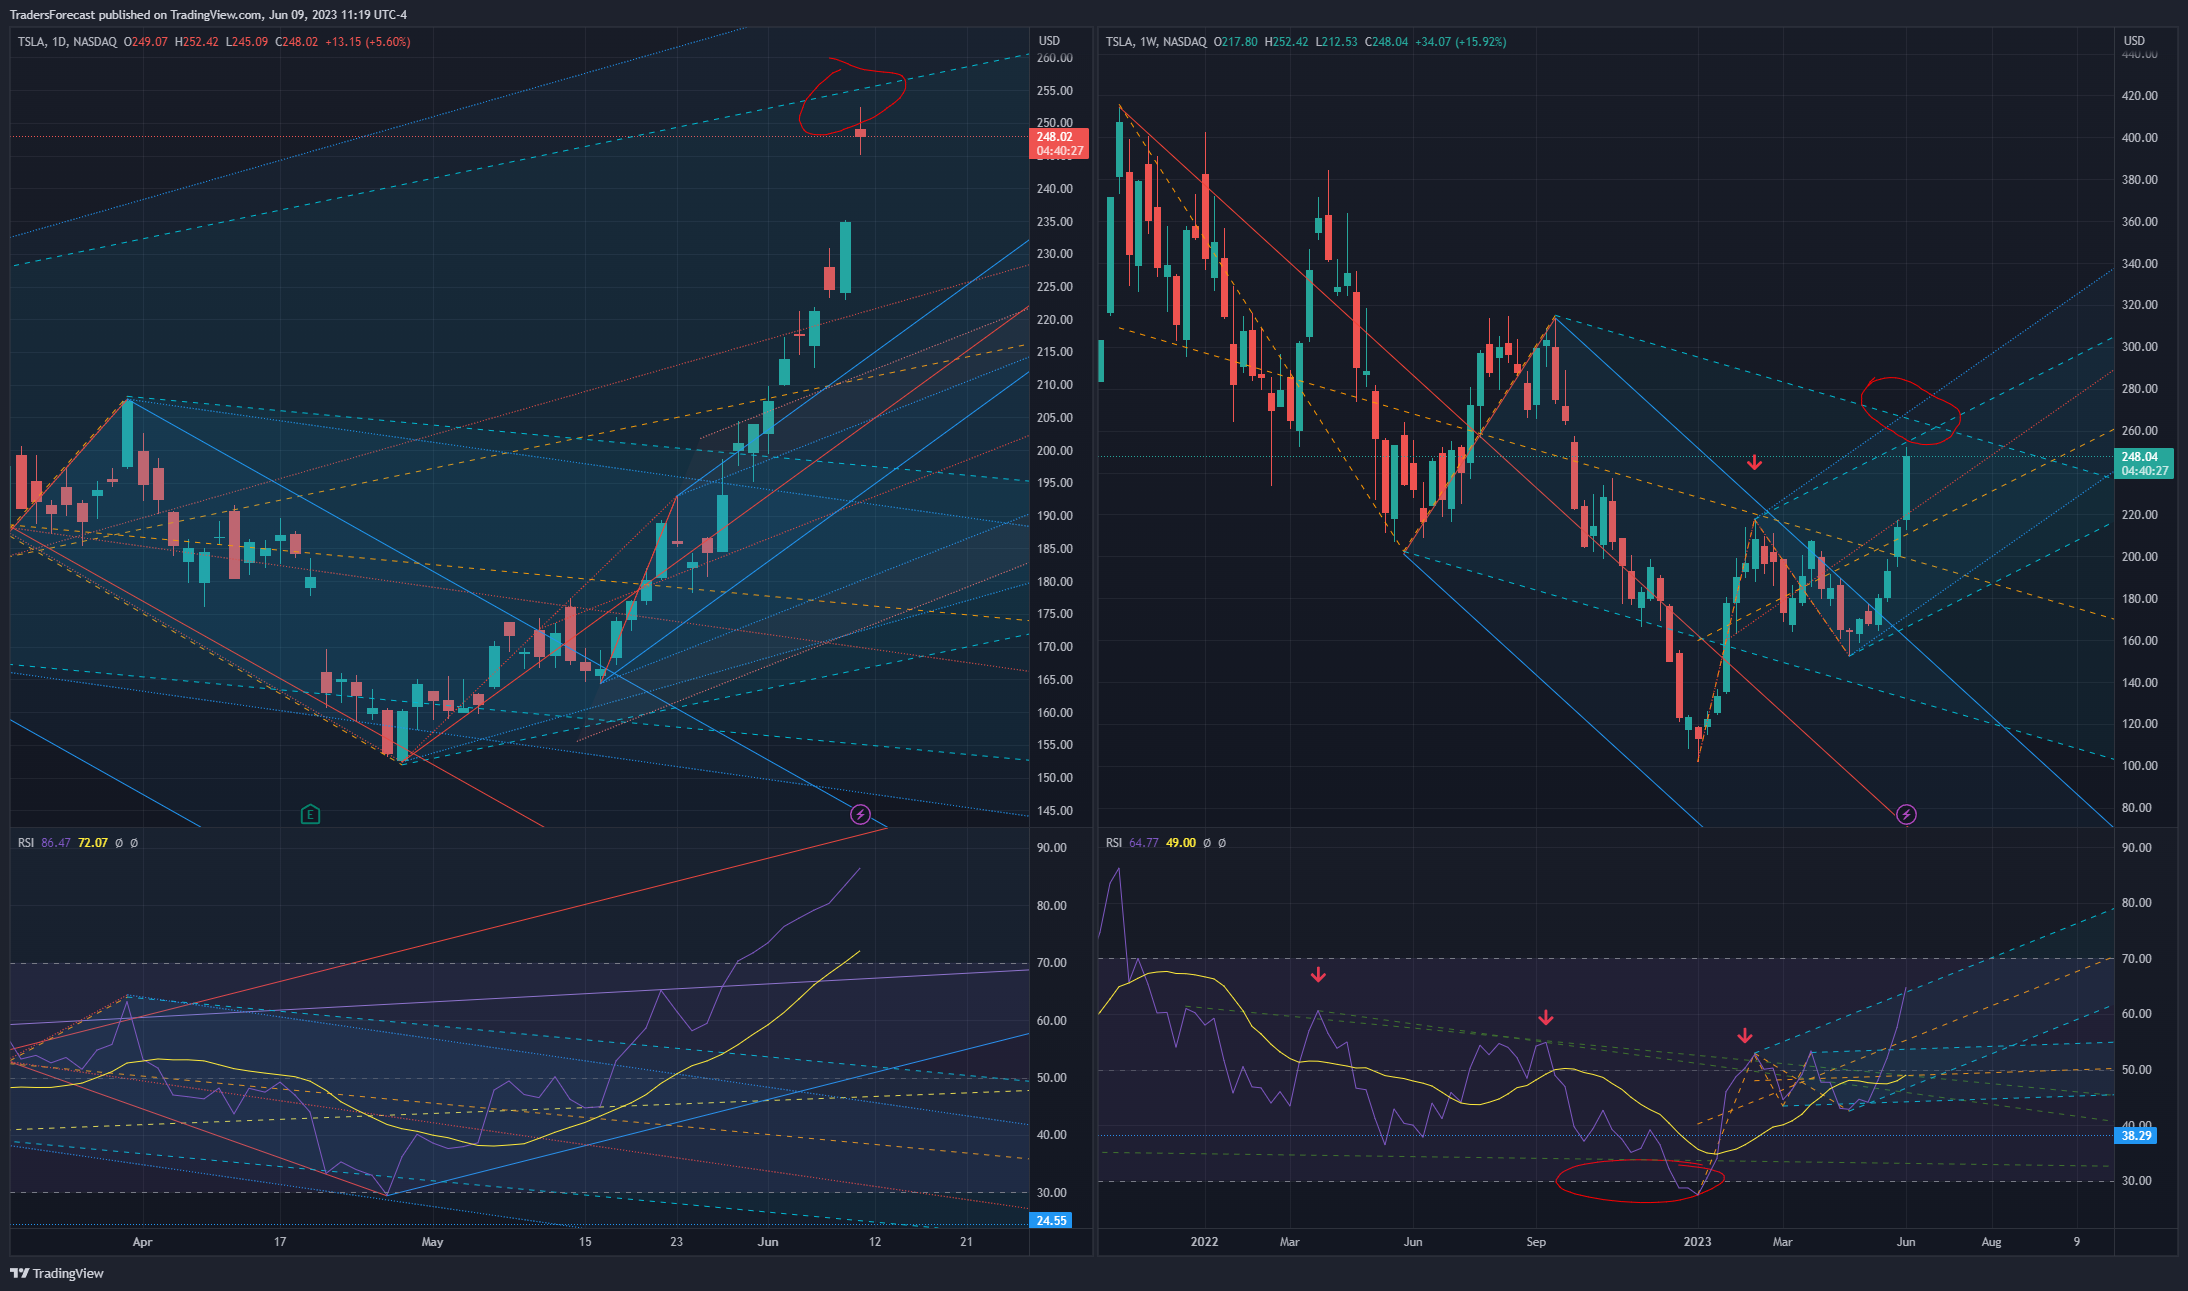Click the green 248.04 current price label
This screenshot has width=2188, height=1291.
(x=2145, y=464)
